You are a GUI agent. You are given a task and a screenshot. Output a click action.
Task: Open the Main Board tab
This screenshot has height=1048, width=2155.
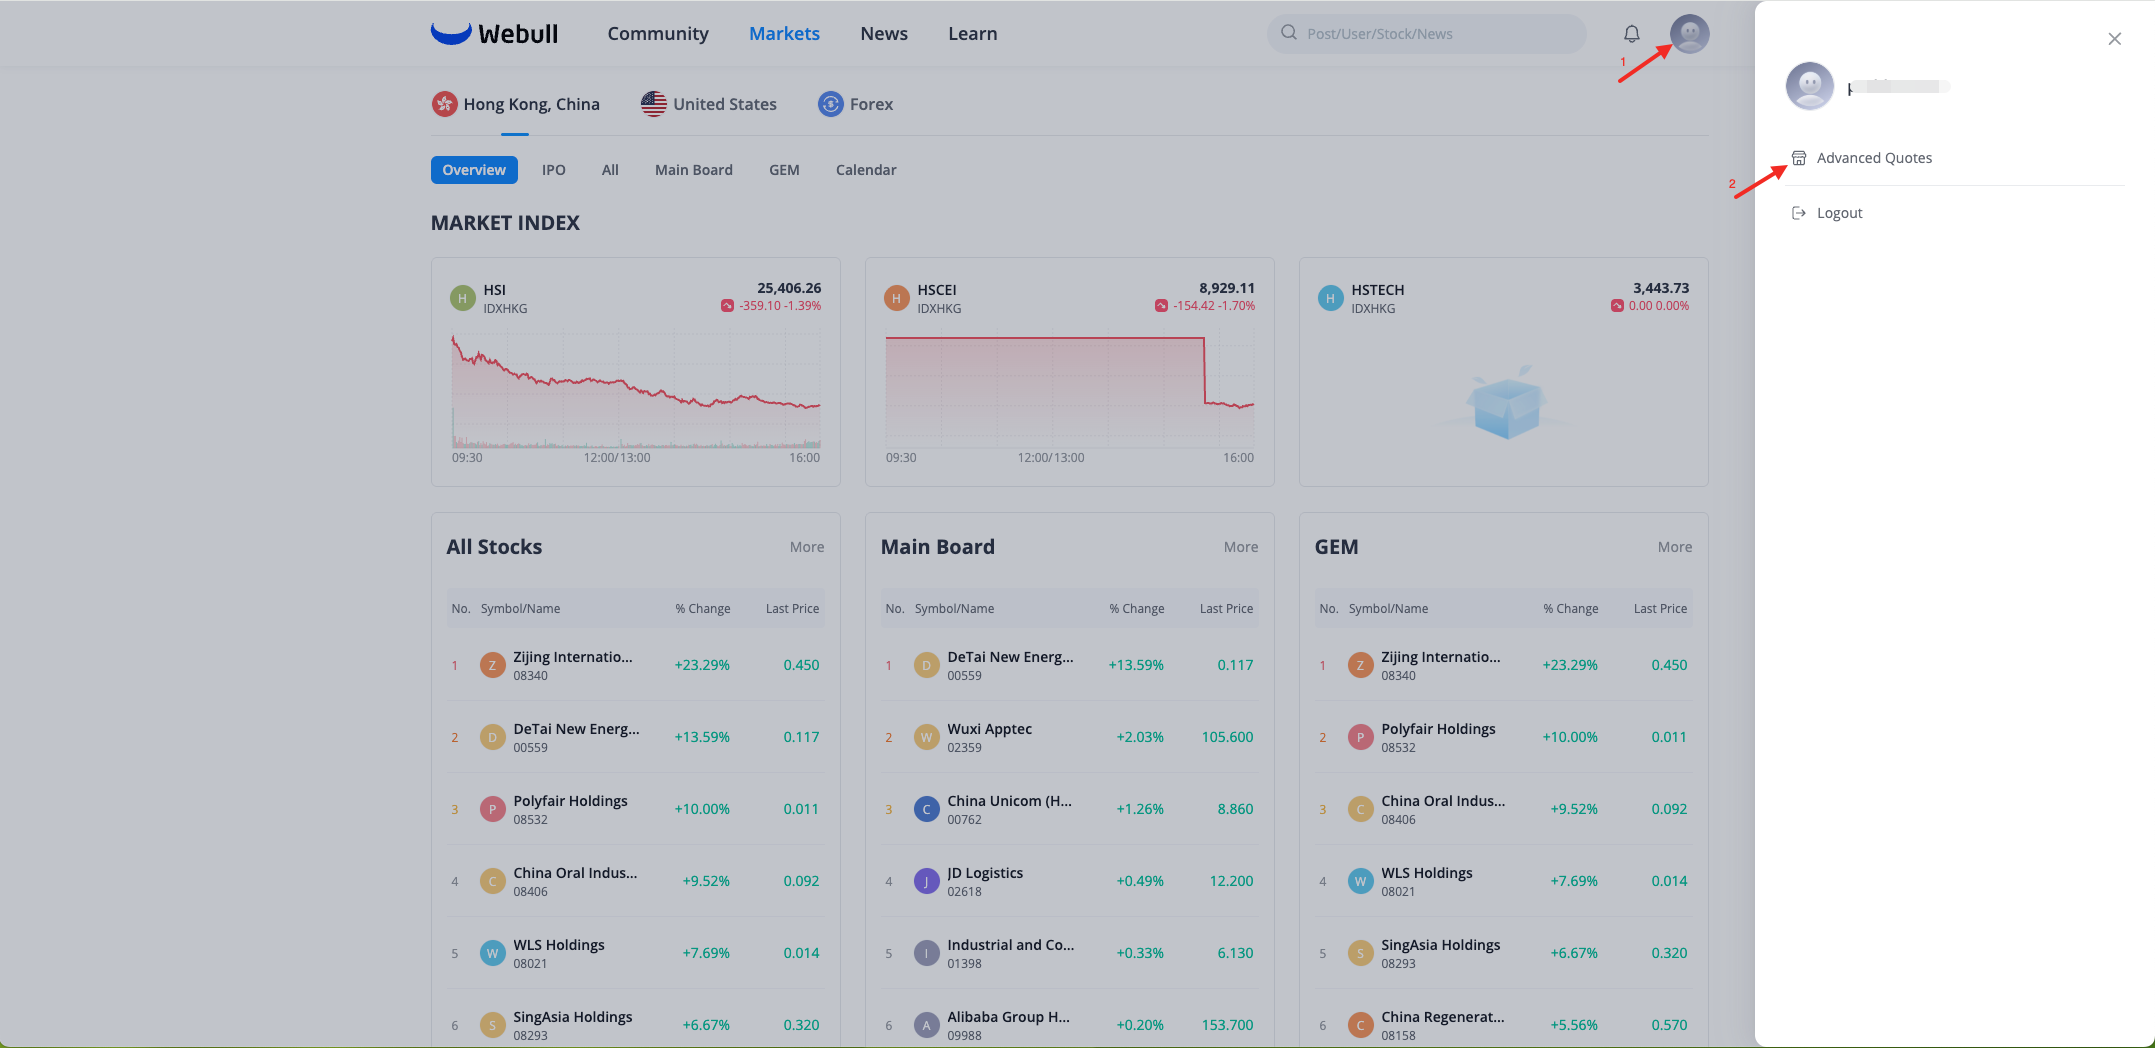[693, 170]
